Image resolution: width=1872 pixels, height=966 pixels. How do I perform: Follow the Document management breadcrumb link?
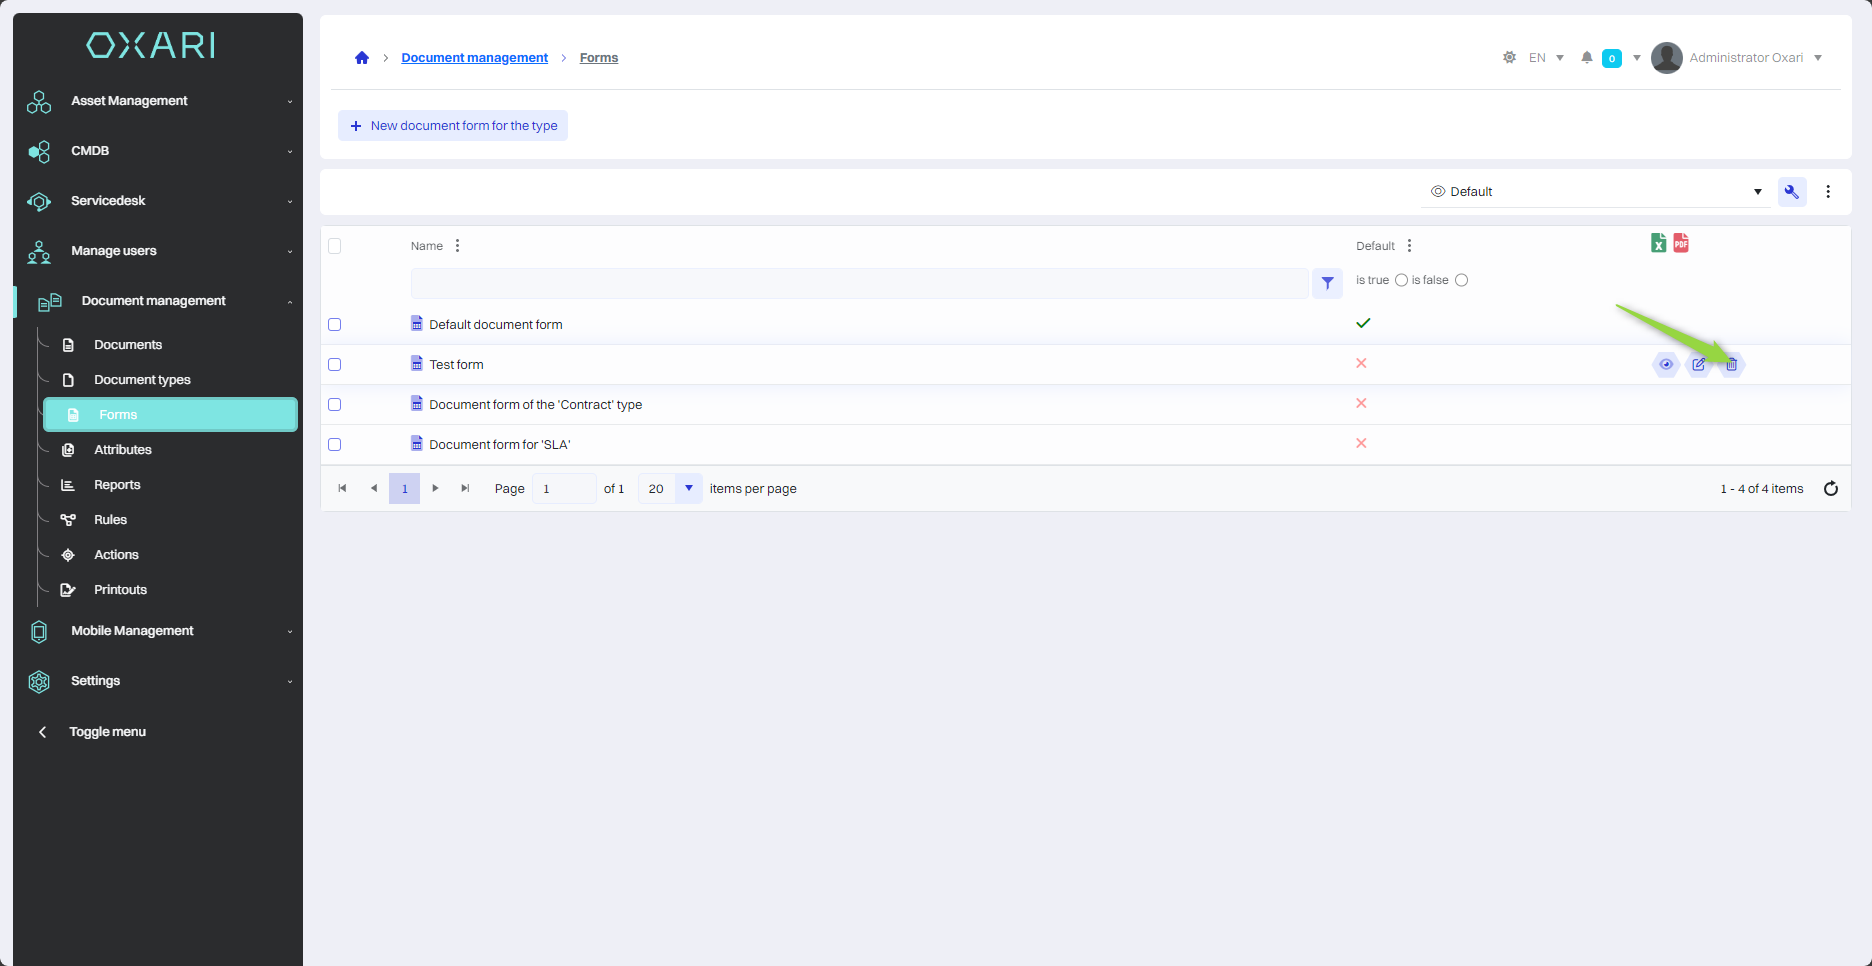[474, 58]
